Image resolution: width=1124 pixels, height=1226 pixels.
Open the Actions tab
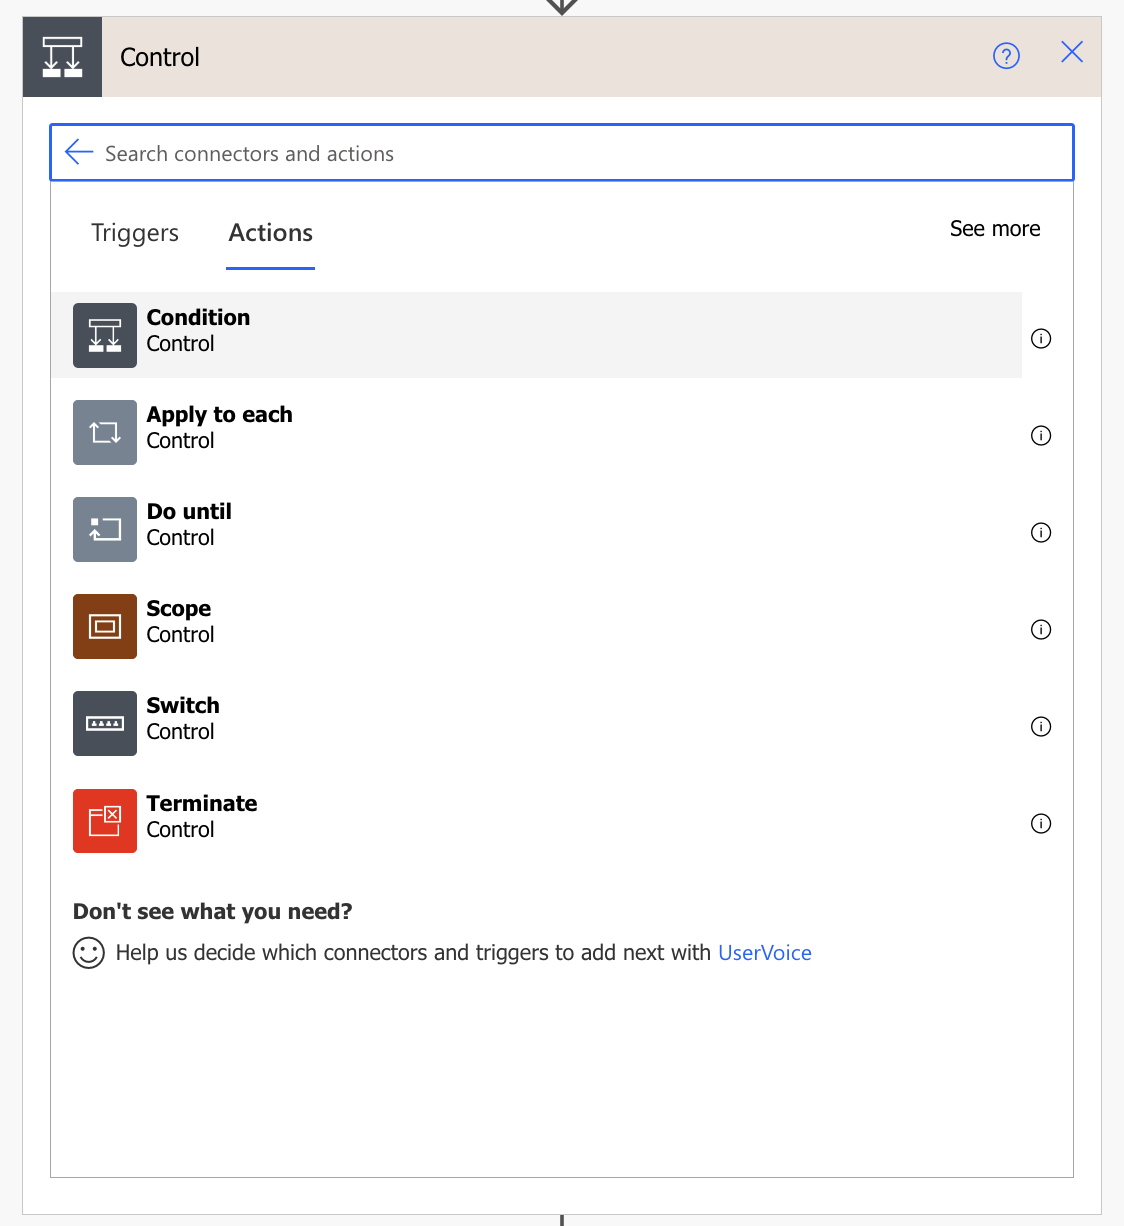pos(271,233)
